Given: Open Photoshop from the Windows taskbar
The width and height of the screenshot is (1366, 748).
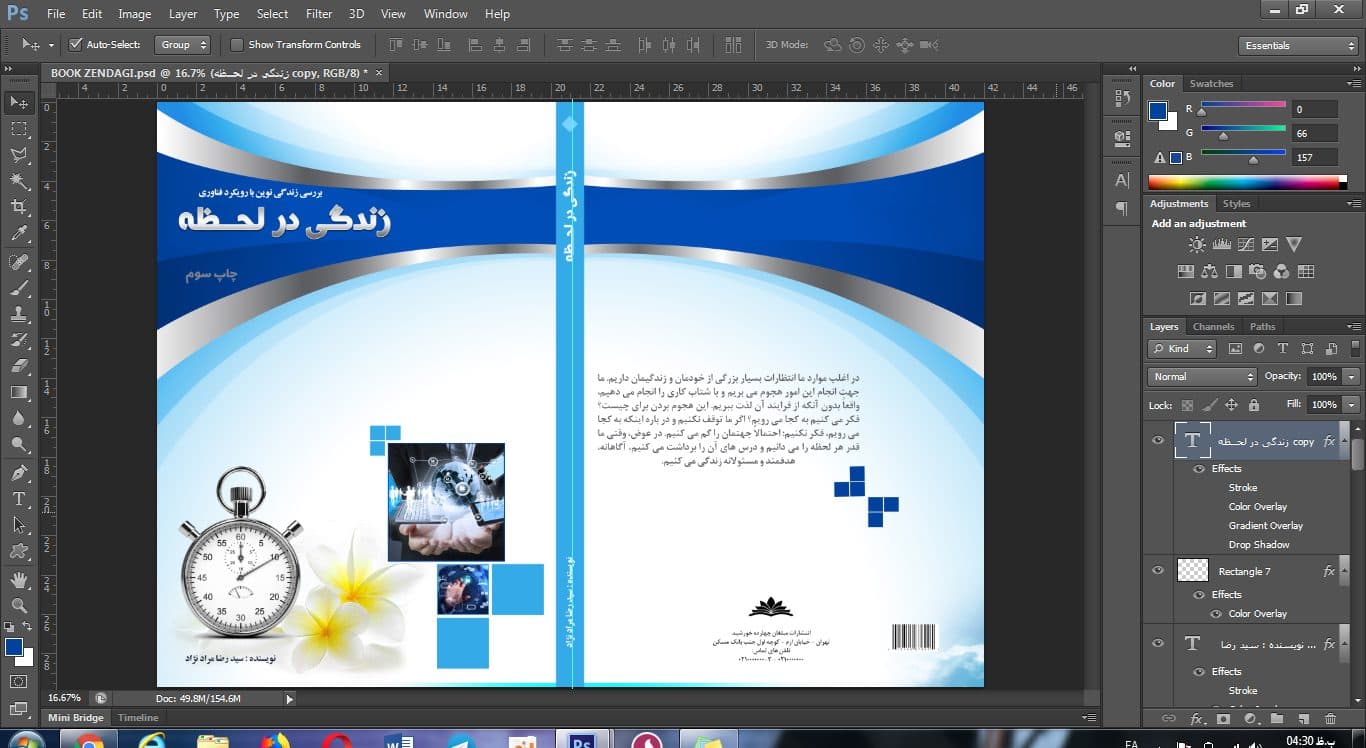Looking at the screenshot, I should 582,739.
